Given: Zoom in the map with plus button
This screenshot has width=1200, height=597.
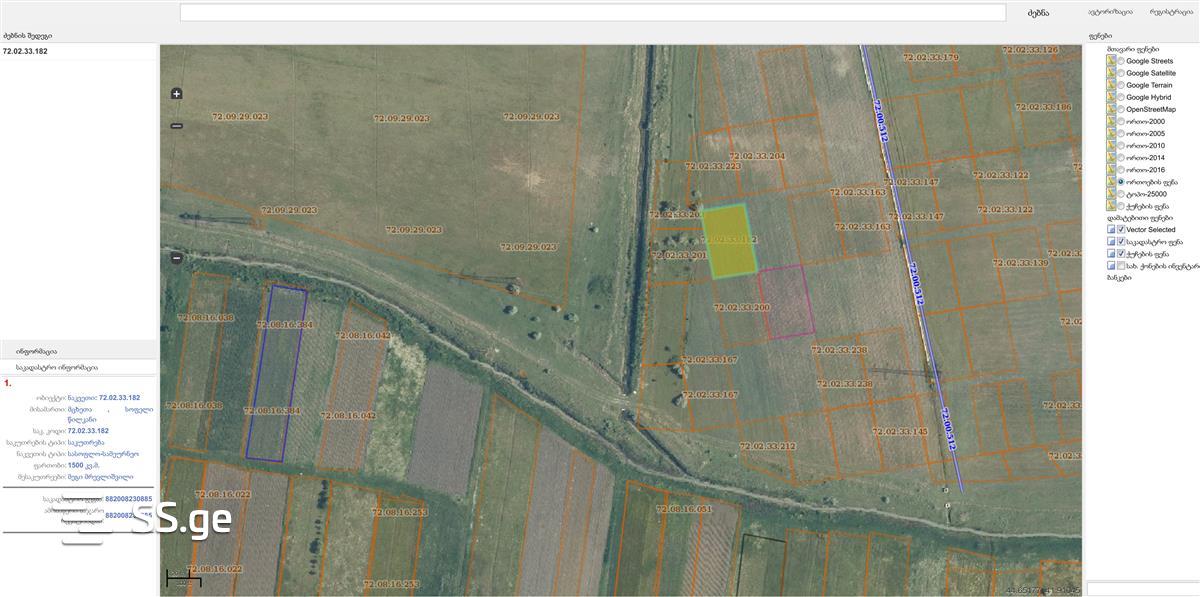Looking at the screenshot, I should tap(177, 94).
